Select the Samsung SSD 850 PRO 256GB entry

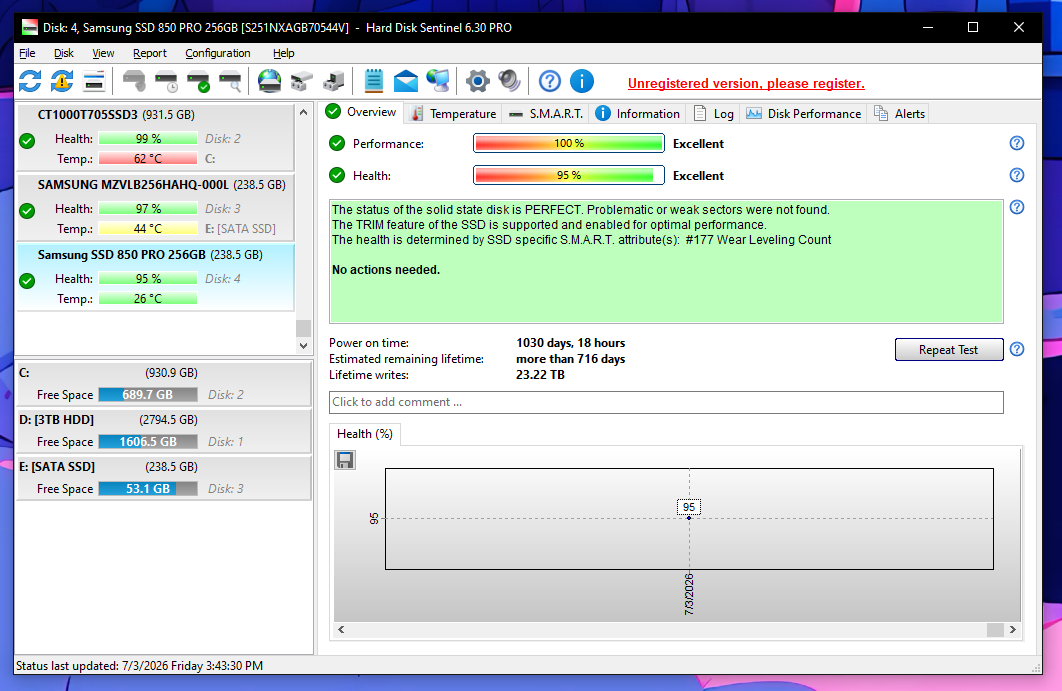[x=155, y=277]
